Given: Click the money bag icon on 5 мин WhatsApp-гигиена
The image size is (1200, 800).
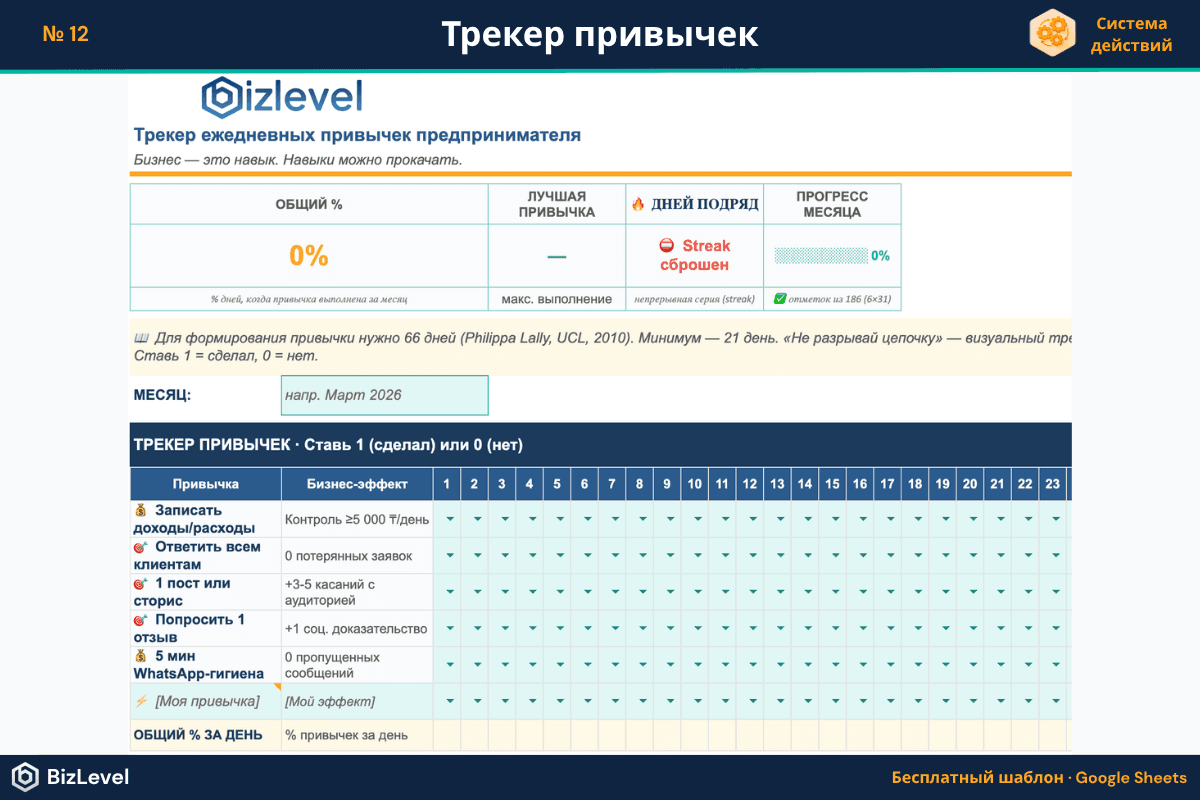Looking at the screenshot, I should pyautogui.click(x=140, y=656).
